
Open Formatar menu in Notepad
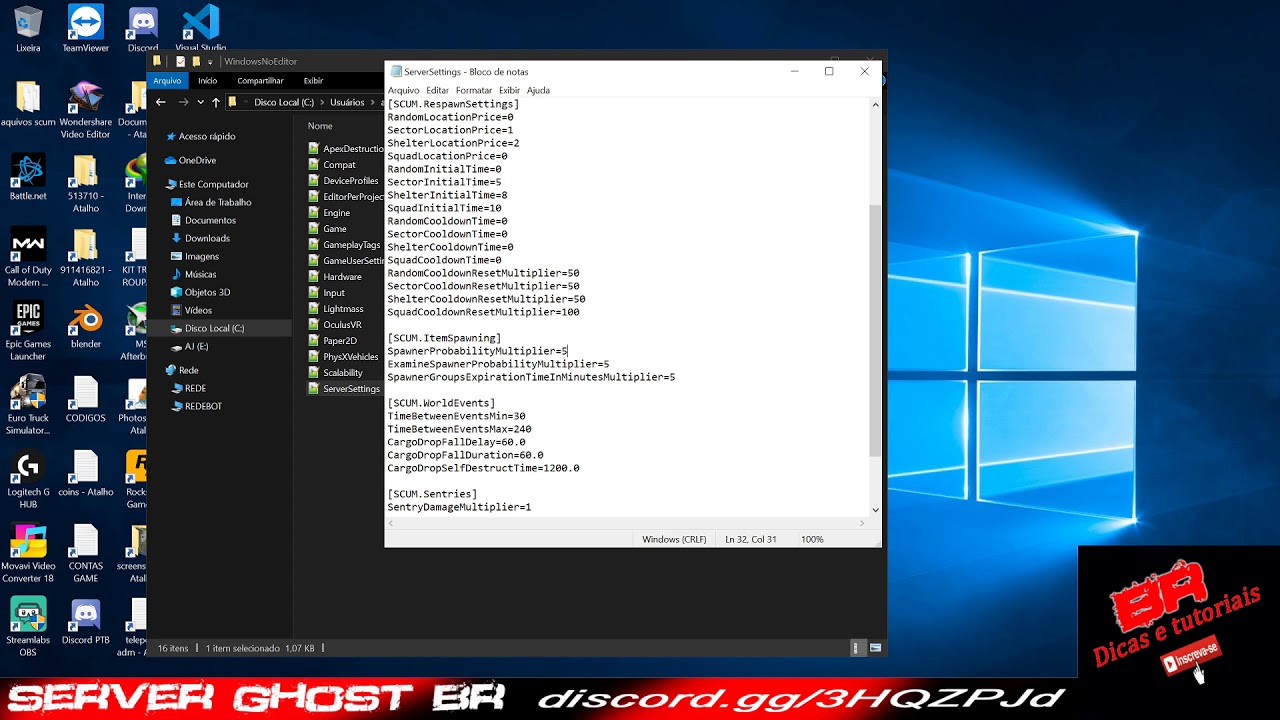(474, 90)
